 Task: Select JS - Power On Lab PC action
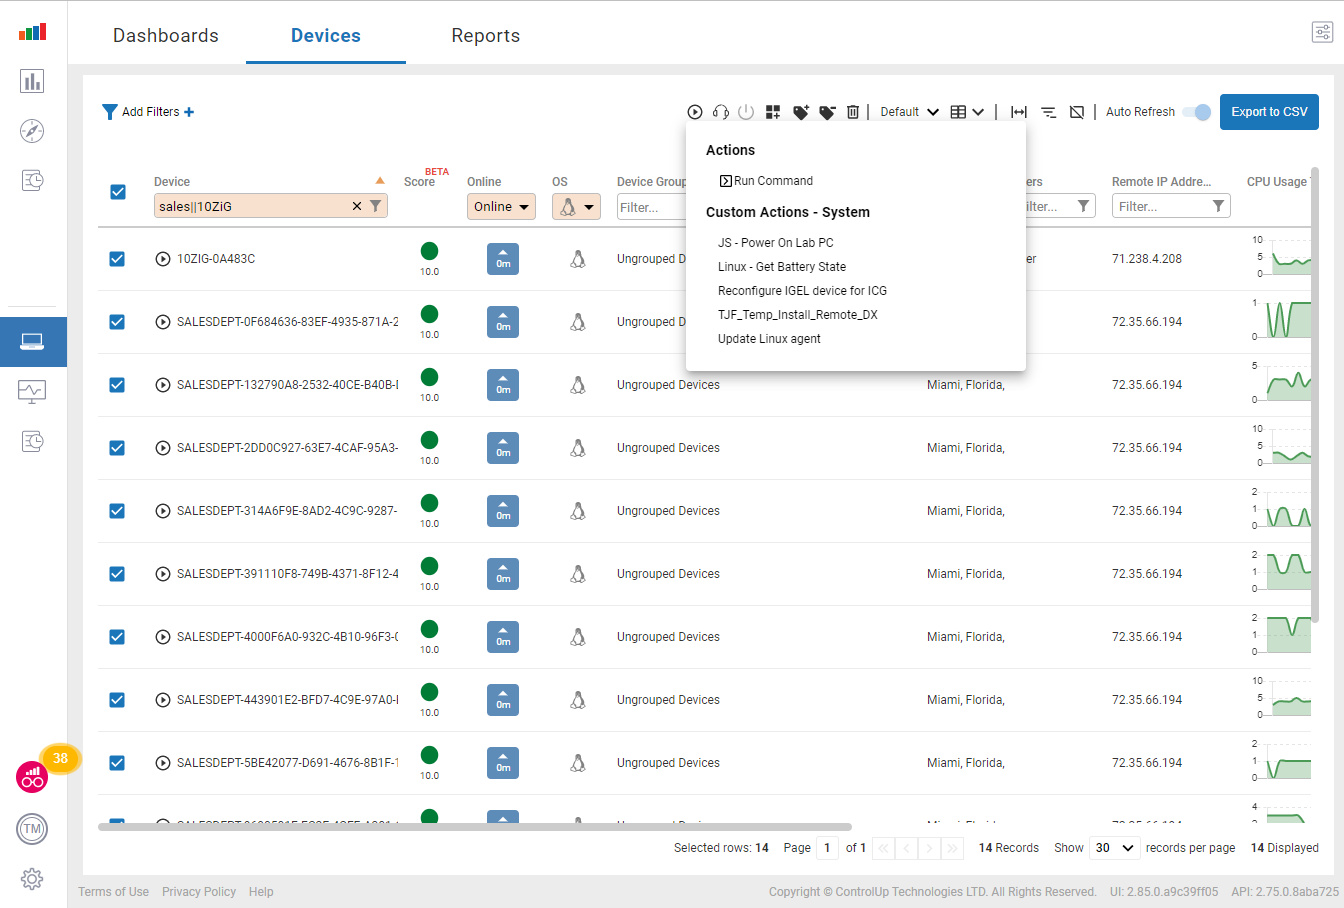(776, 243)
